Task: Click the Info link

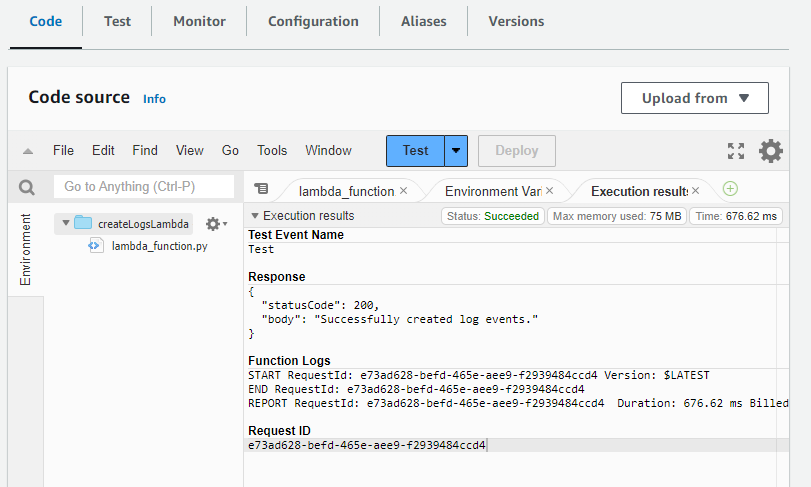Action: (154, 99)
